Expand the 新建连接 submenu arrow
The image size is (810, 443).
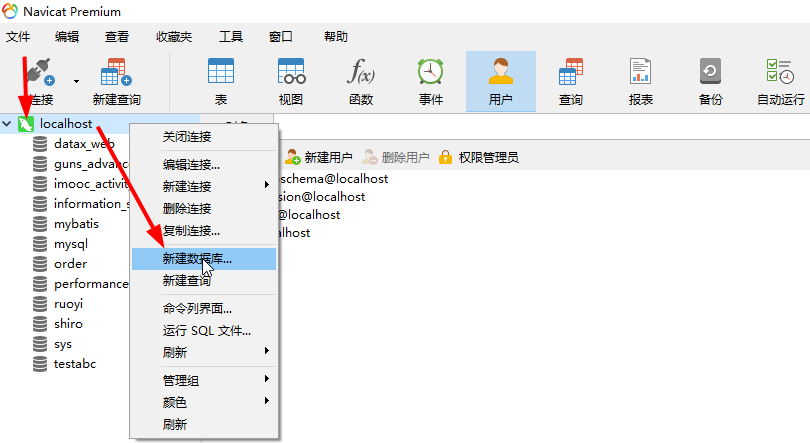(x=267, y=185)
